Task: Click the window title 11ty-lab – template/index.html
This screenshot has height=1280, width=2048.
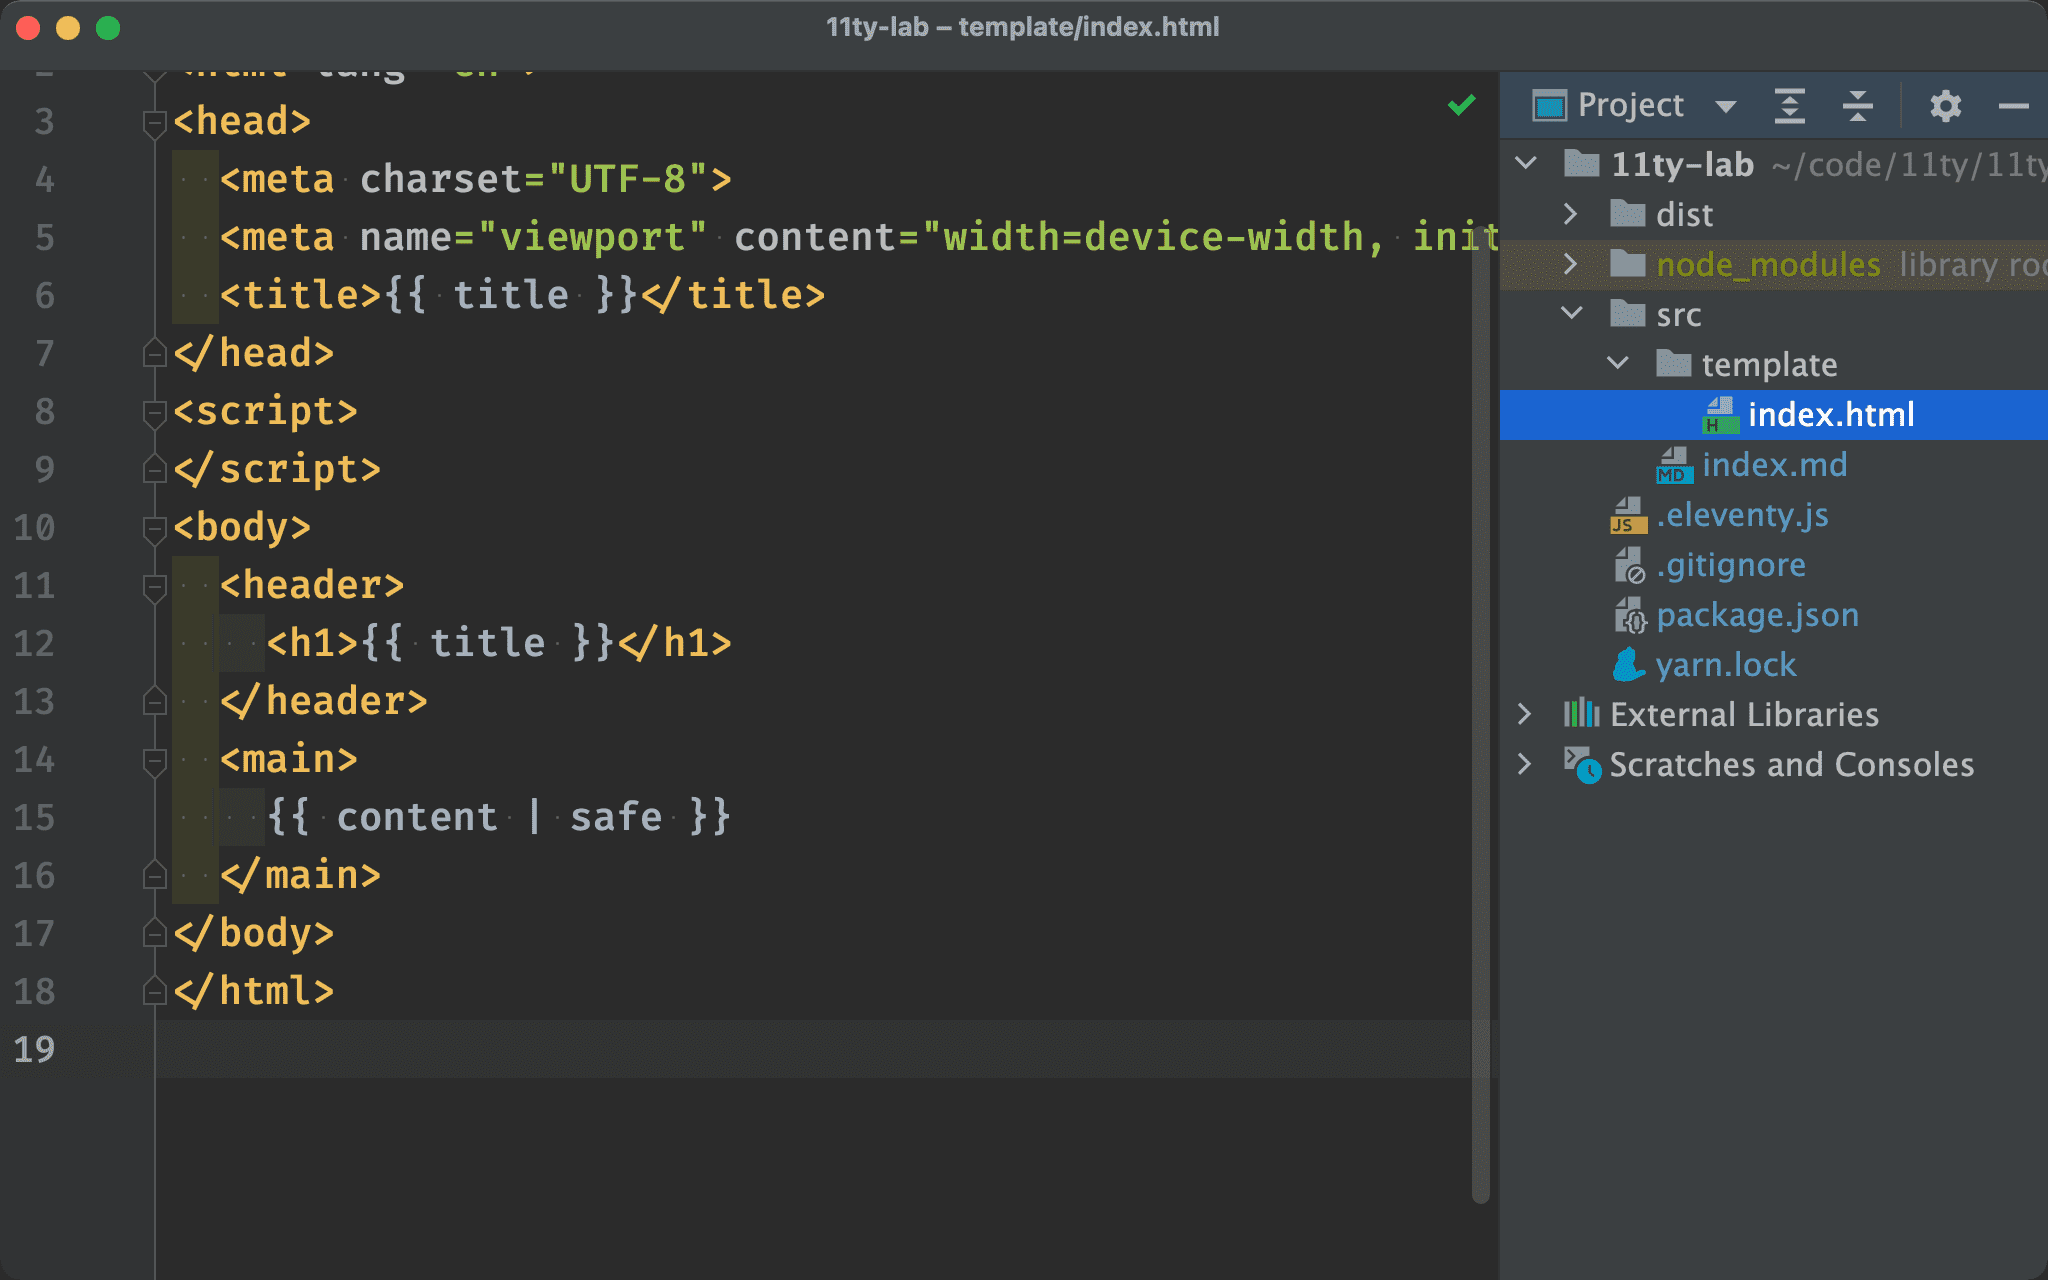Action: (1023, 27)
